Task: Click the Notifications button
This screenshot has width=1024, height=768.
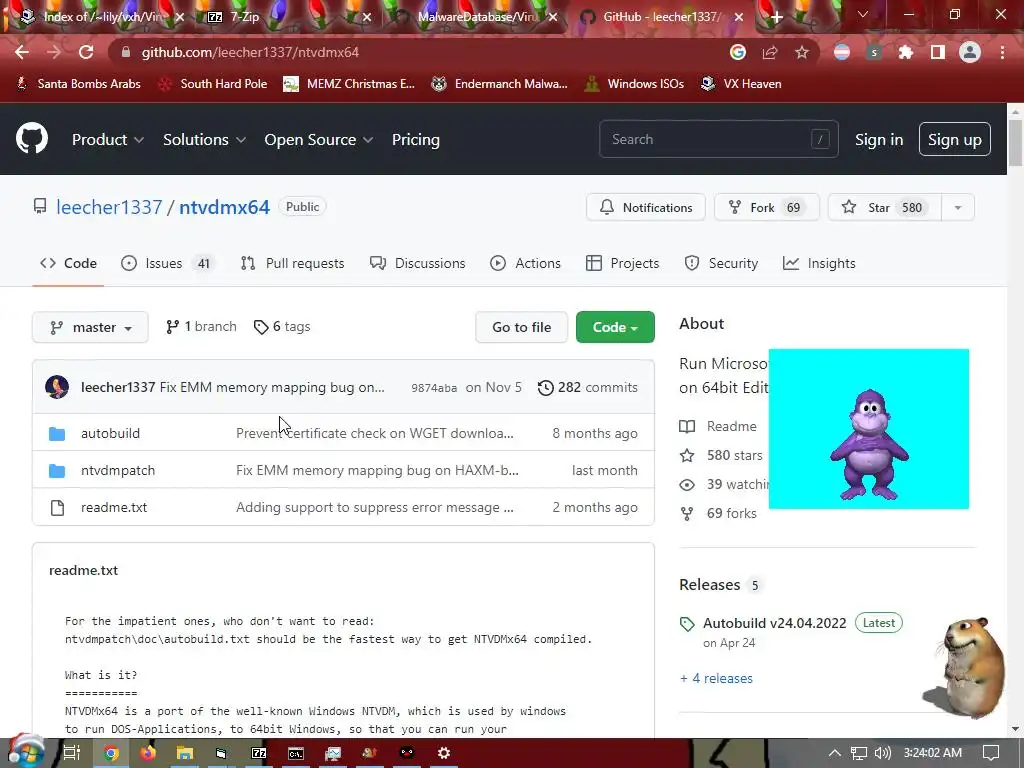Action: point(646,208)
